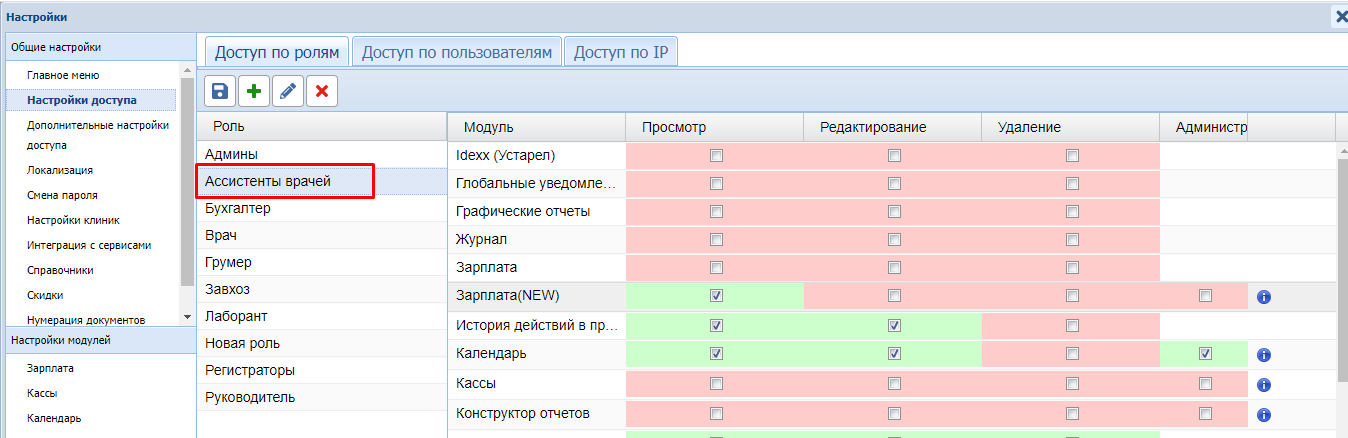The image size is (1348, 438).
Task: Select the Бухгалтер role
Action: (x=238, y=209)
